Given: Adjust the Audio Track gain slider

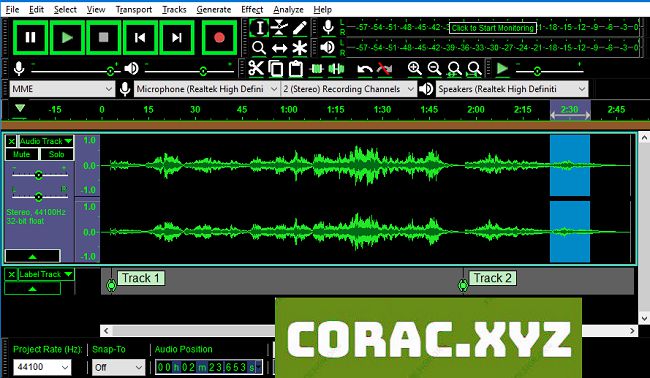Looking at the screenshot, I should [x=39, y=174].
